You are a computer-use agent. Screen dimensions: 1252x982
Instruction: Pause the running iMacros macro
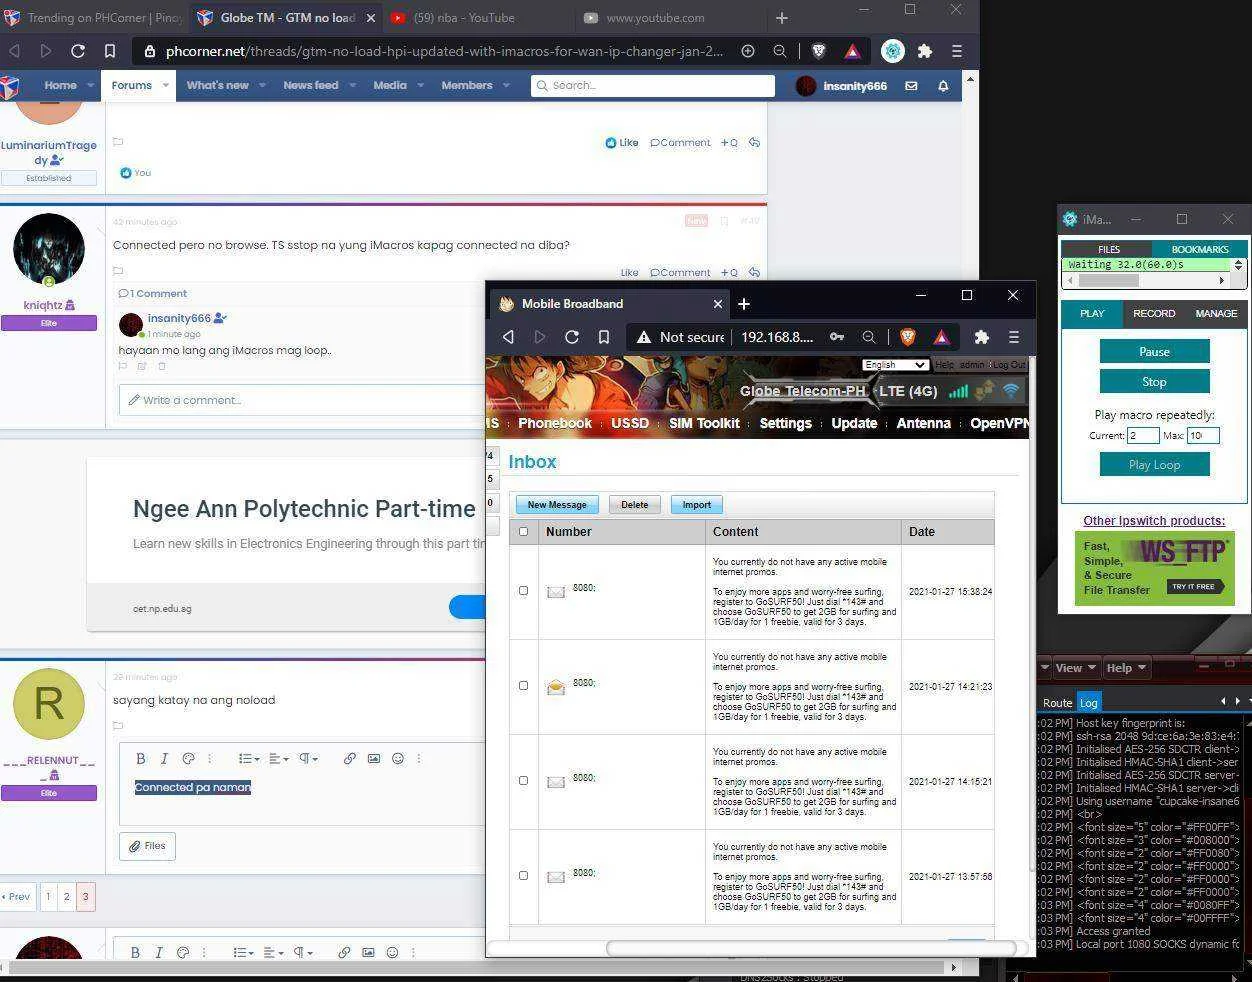coord(1154,352)
